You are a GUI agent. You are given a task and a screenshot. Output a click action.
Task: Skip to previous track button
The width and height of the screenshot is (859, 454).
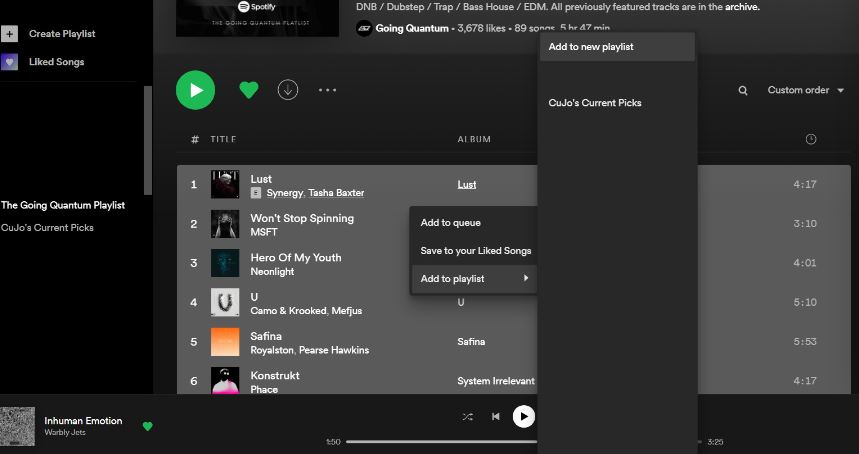(x=496, y=417)
